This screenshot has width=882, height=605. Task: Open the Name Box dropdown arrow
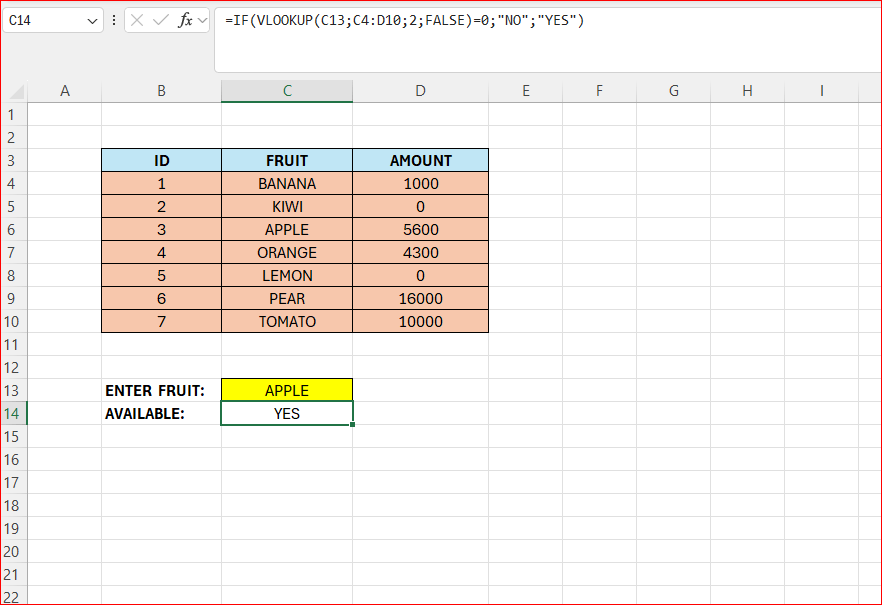tap(87, 20)
